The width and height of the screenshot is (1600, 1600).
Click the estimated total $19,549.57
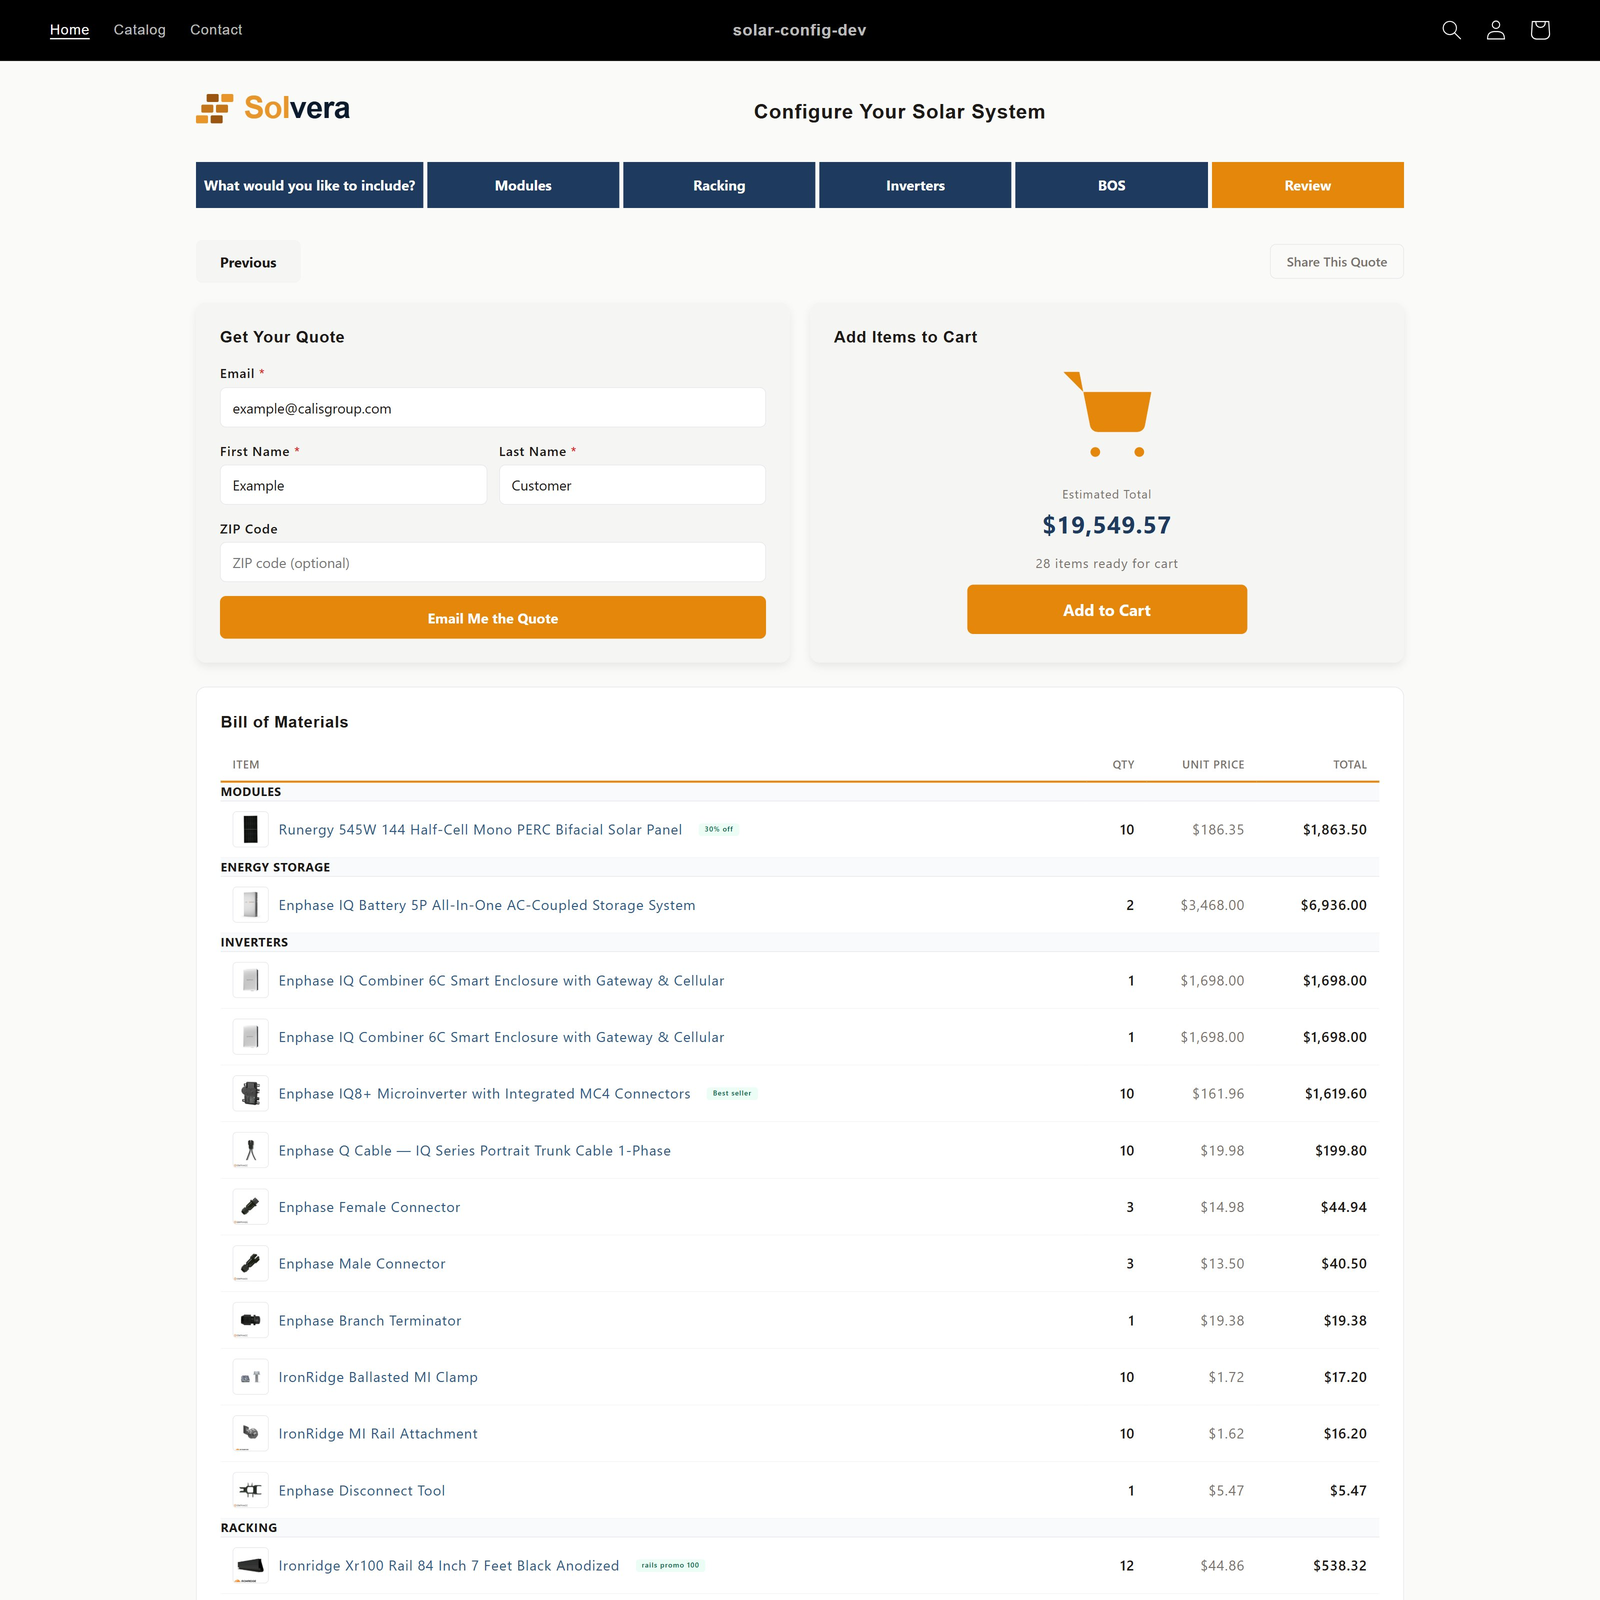point(1107,525)
